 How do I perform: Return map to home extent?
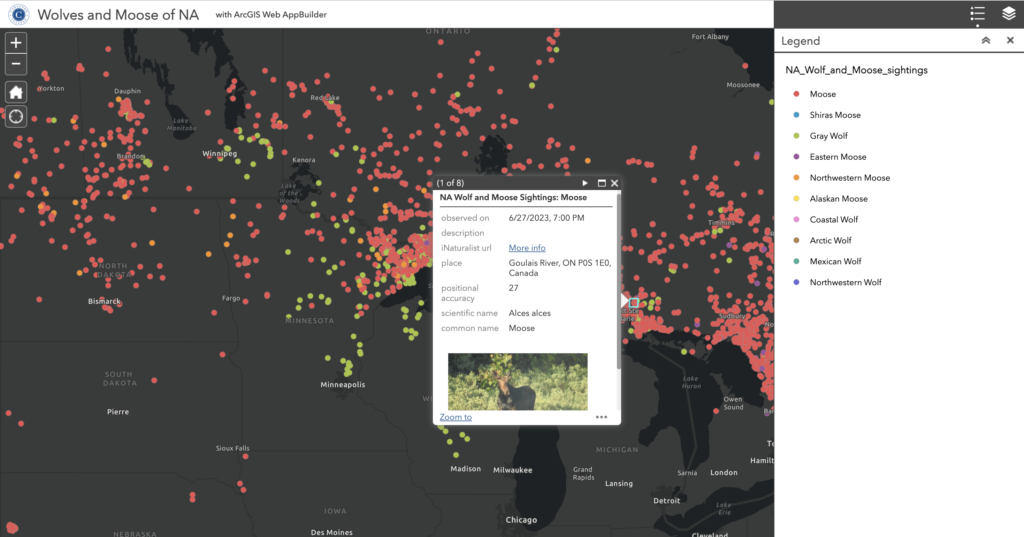point(16,92)
